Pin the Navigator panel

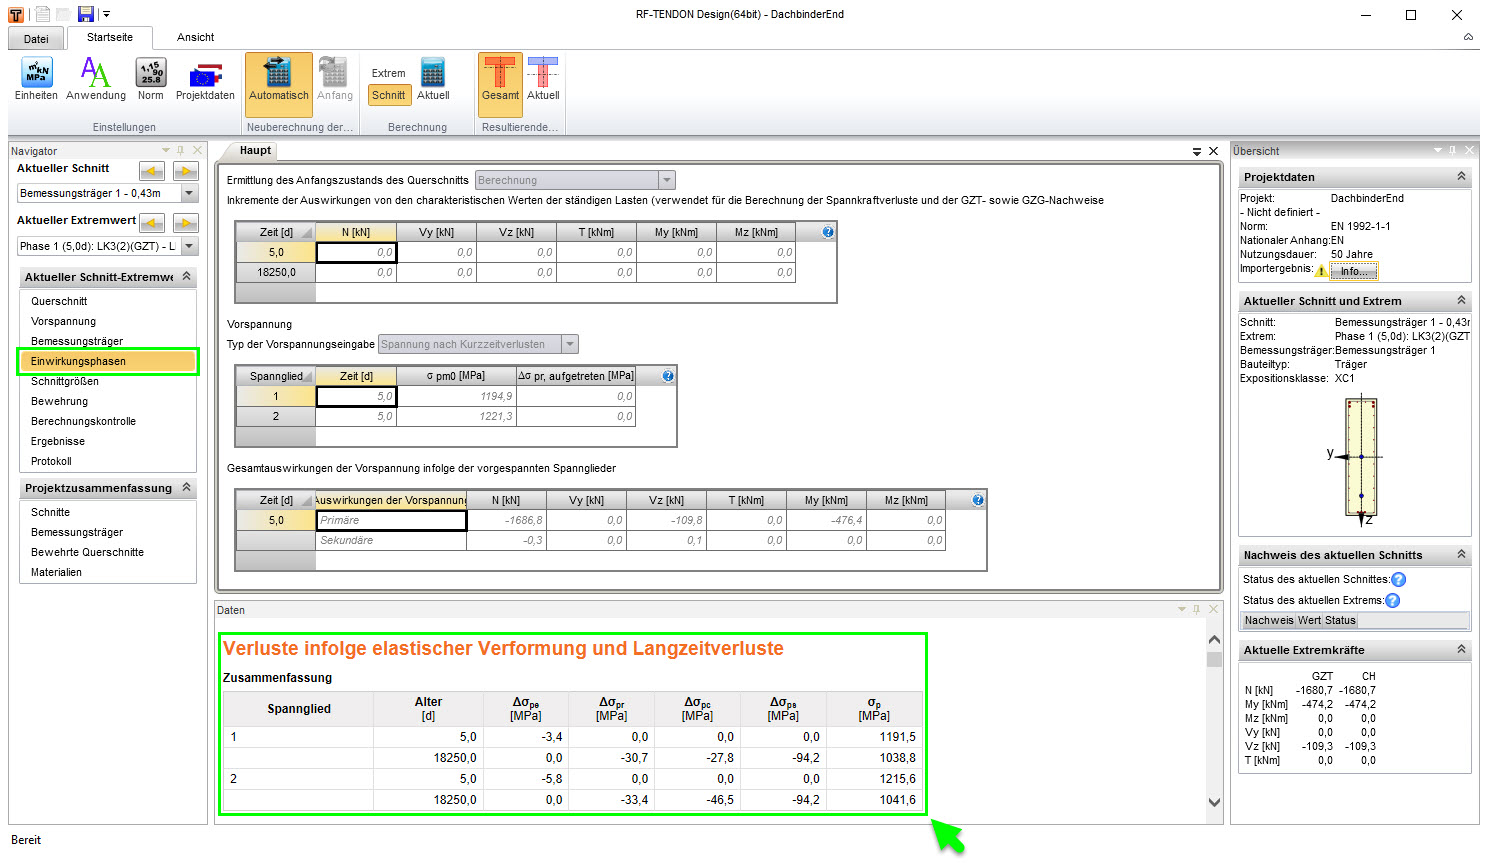pyautogui.click(x=181, y=151)
